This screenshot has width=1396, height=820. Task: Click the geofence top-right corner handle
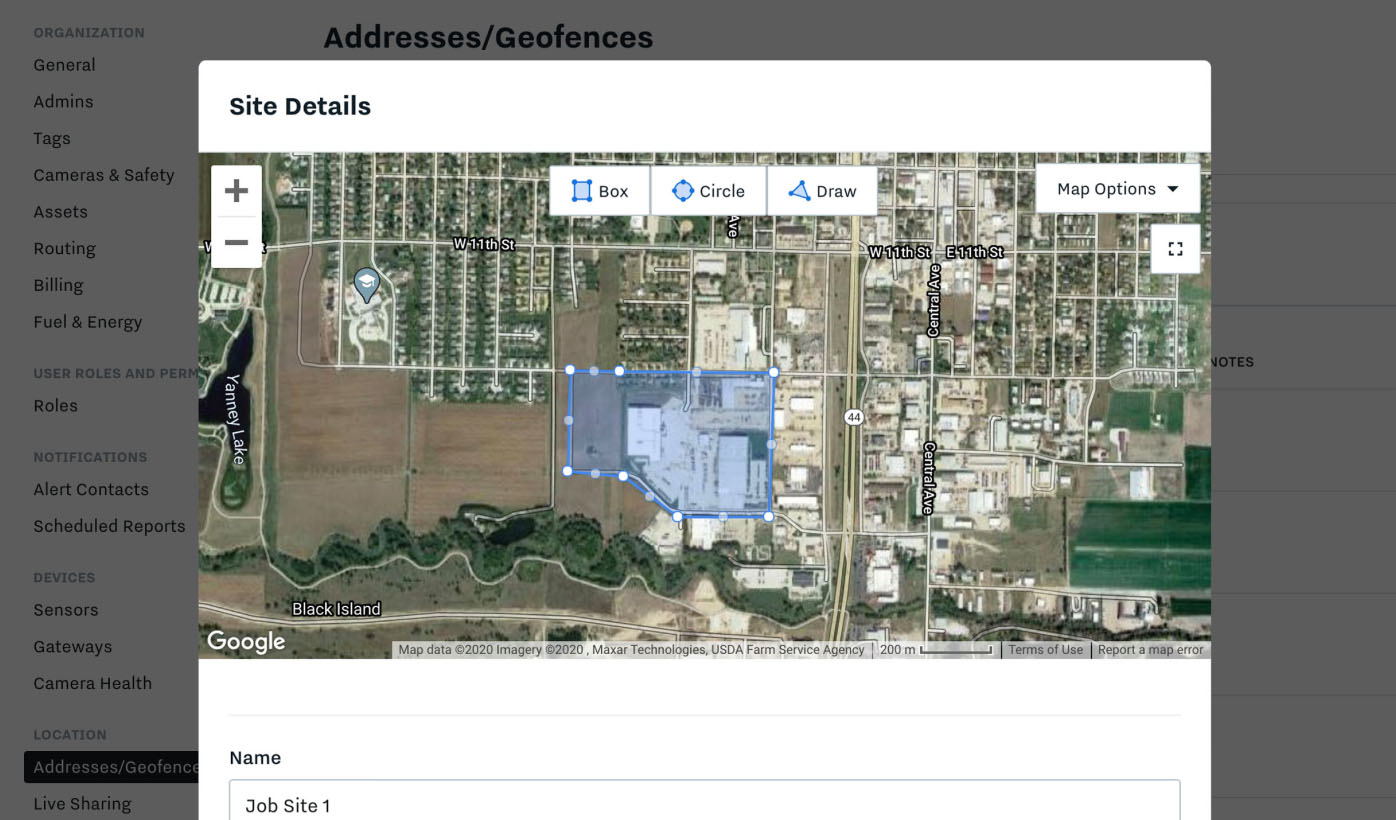click(x=774, y=372)
